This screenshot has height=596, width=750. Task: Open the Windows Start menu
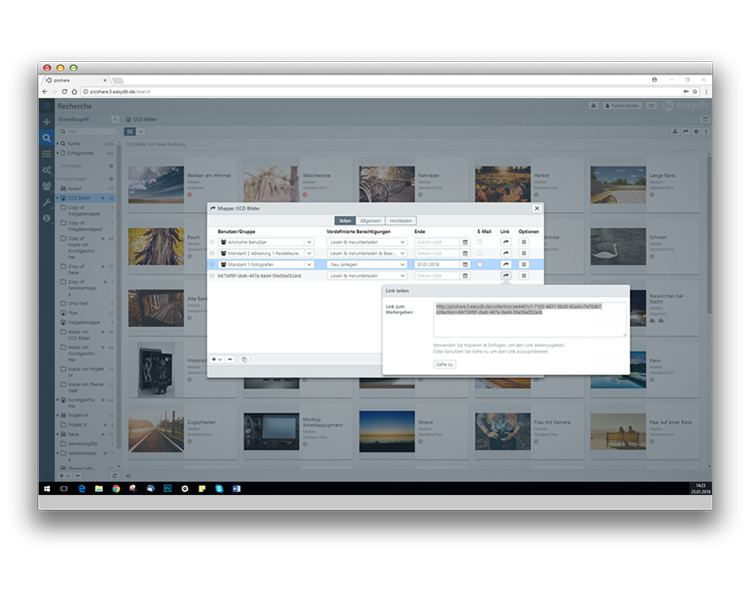pyautogui.click(x=47, y=489)
